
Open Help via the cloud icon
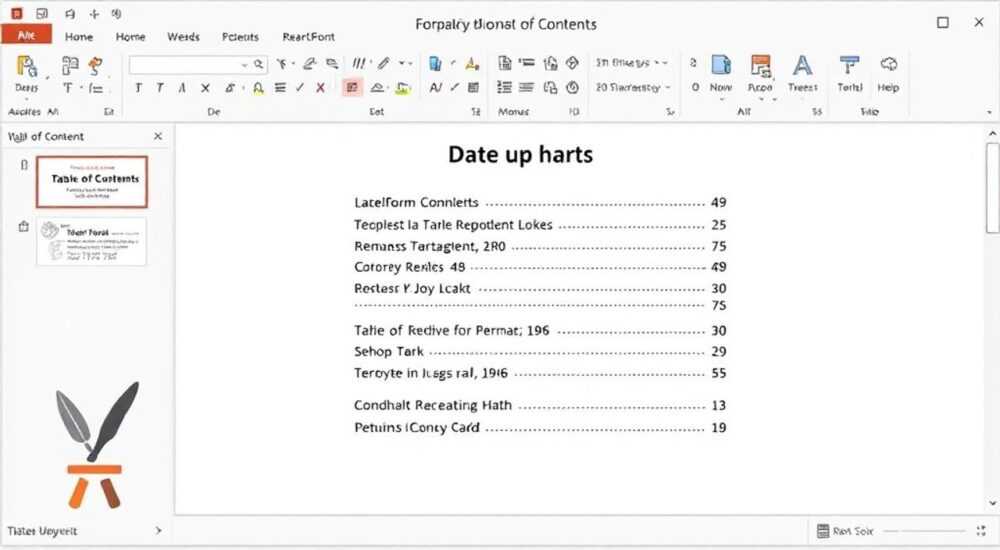click(x=888, y=64)
